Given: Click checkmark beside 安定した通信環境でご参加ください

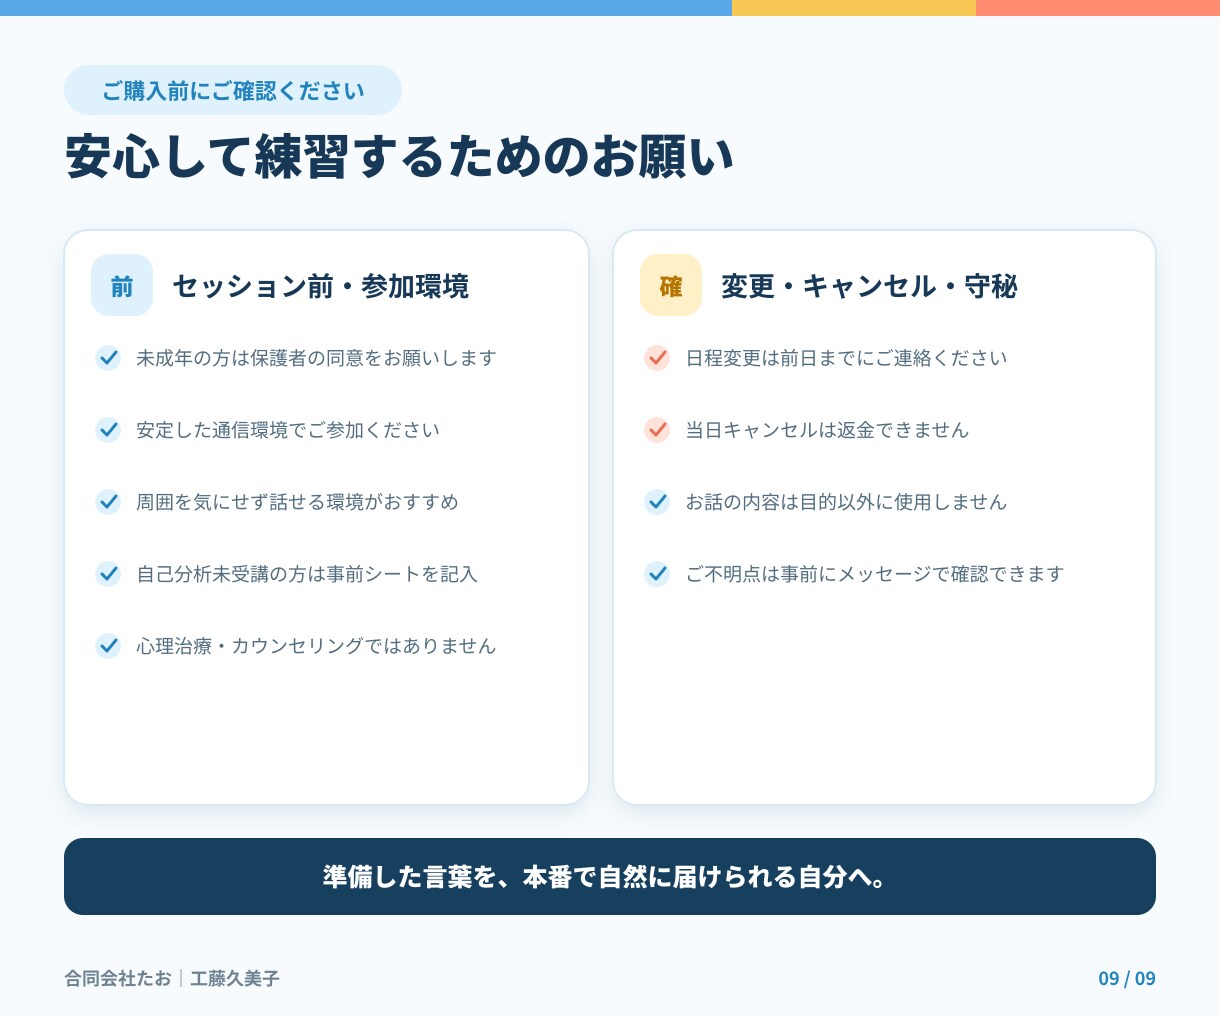Looking at the screenshot, I should (x=108, y=429).
